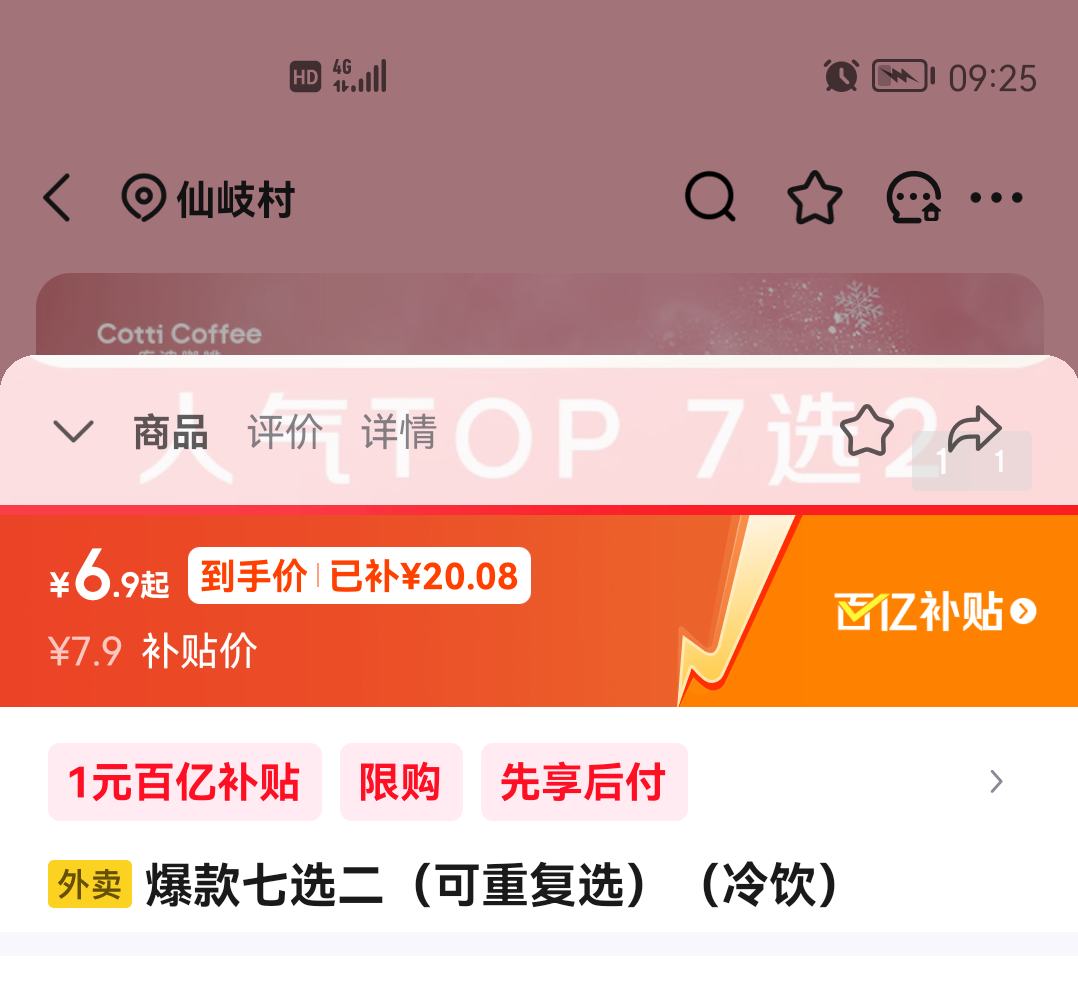
Task: Tap the back arrow icon
Action: [x=57, y=197]
